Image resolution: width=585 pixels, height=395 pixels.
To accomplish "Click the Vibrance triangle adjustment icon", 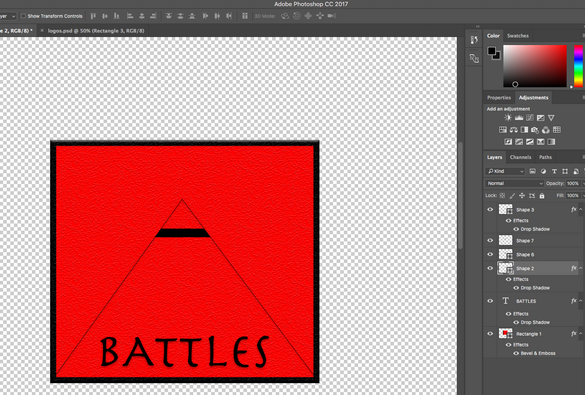I will 551,118.
